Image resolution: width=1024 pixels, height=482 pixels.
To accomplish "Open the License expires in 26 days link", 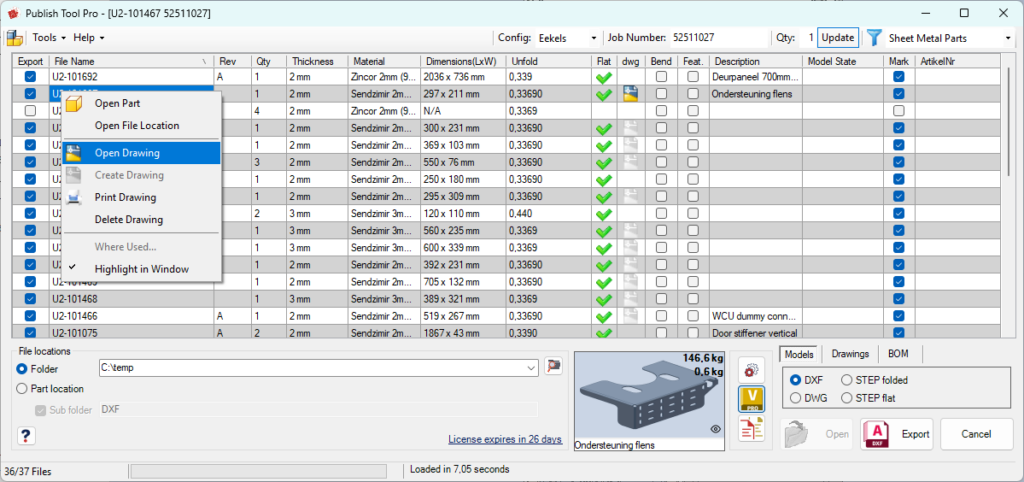I will 505,439.
